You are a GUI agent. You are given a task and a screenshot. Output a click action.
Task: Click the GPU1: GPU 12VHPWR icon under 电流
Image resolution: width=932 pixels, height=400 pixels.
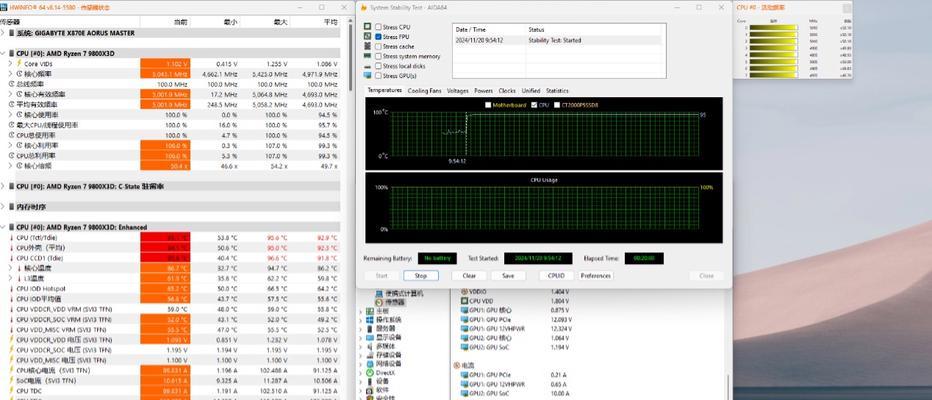click(x=464, y=384)
